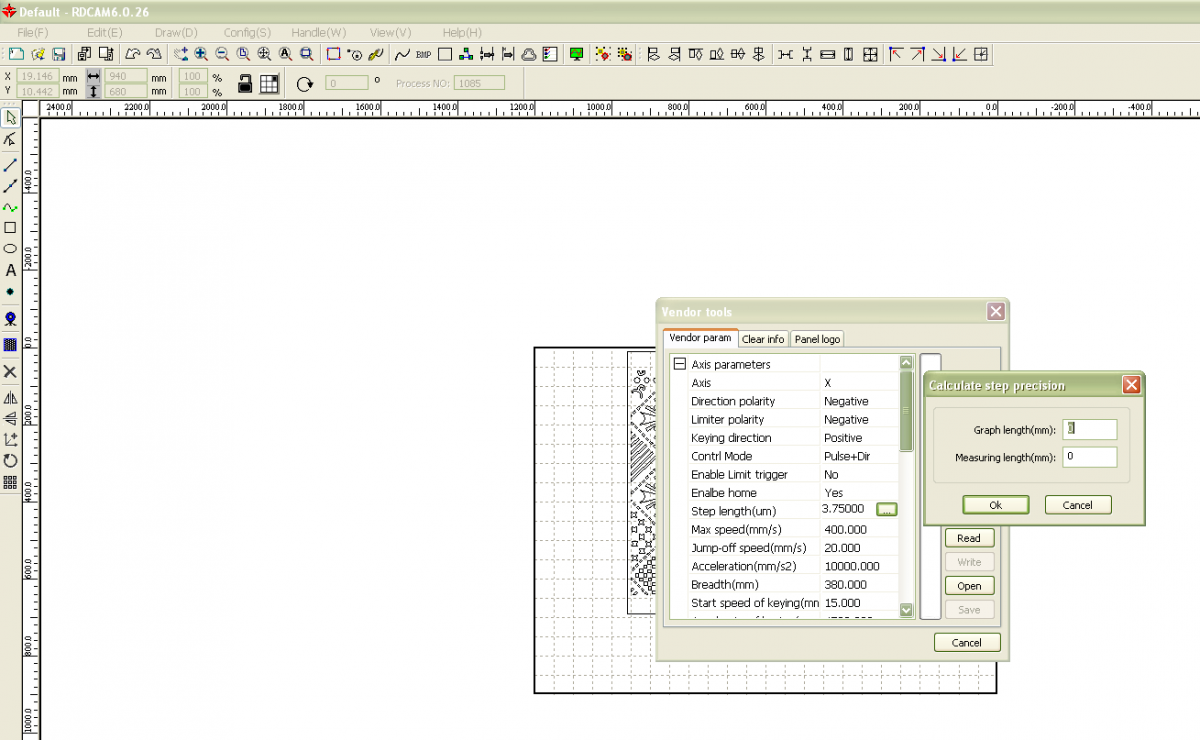Click the Read button in Vendor tools
1200x740 pixels.
tap(968, 538)
